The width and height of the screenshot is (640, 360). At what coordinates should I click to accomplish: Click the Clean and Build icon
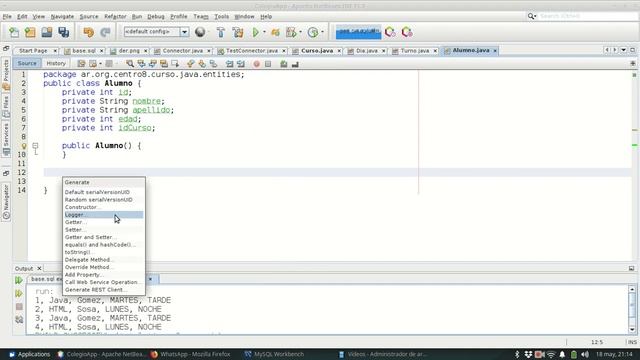(x=238, y=32)
